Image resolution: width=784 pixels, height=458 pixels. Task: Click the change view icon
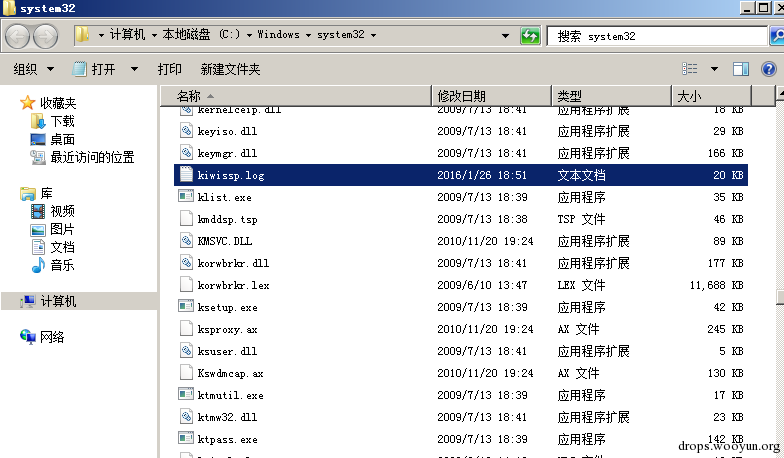[x=690, y=68]
